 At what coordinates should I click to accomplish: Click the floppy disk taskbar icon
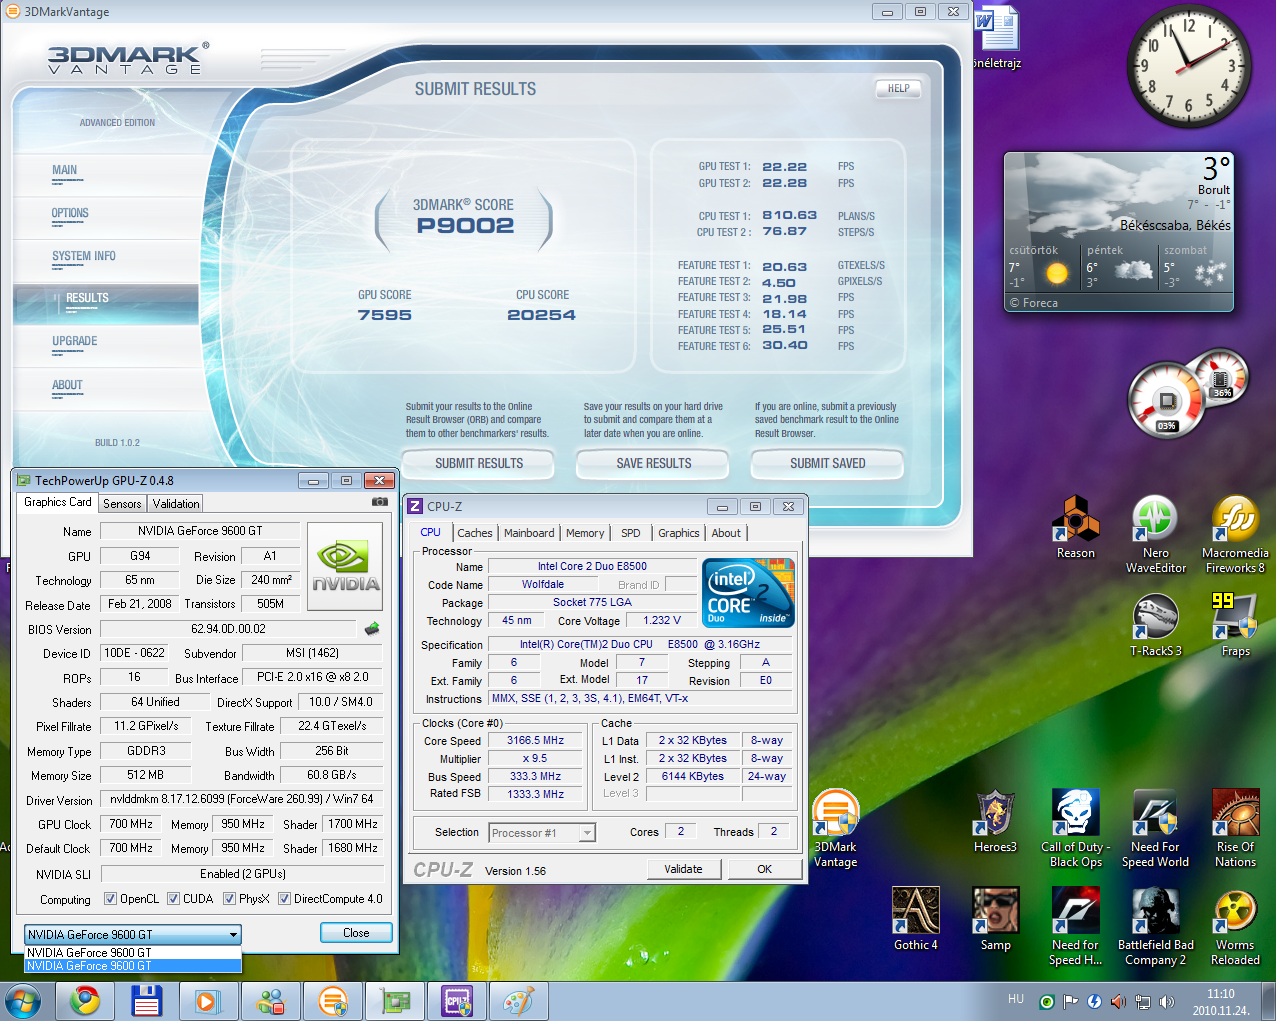[146, 1001]
